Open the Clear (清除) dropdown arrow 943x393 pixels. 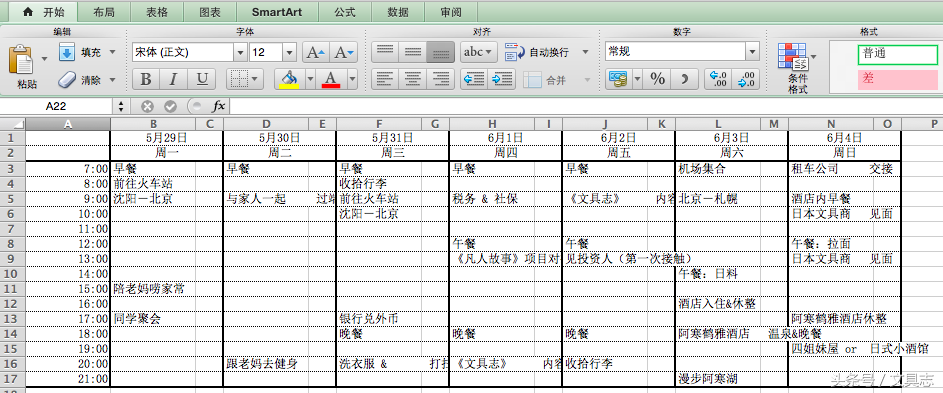point(112,79)
